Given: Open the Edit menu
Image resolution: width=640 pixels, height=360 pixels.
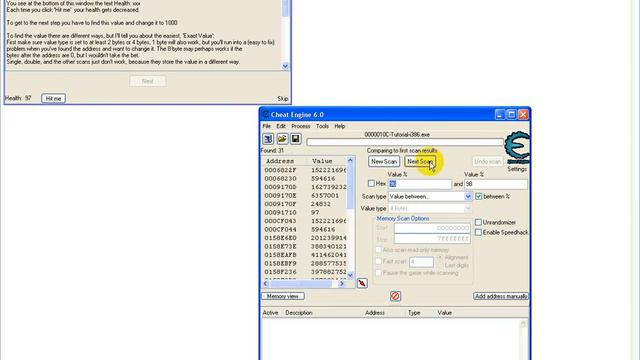Looking at the screenshot, I should (281, 126).
